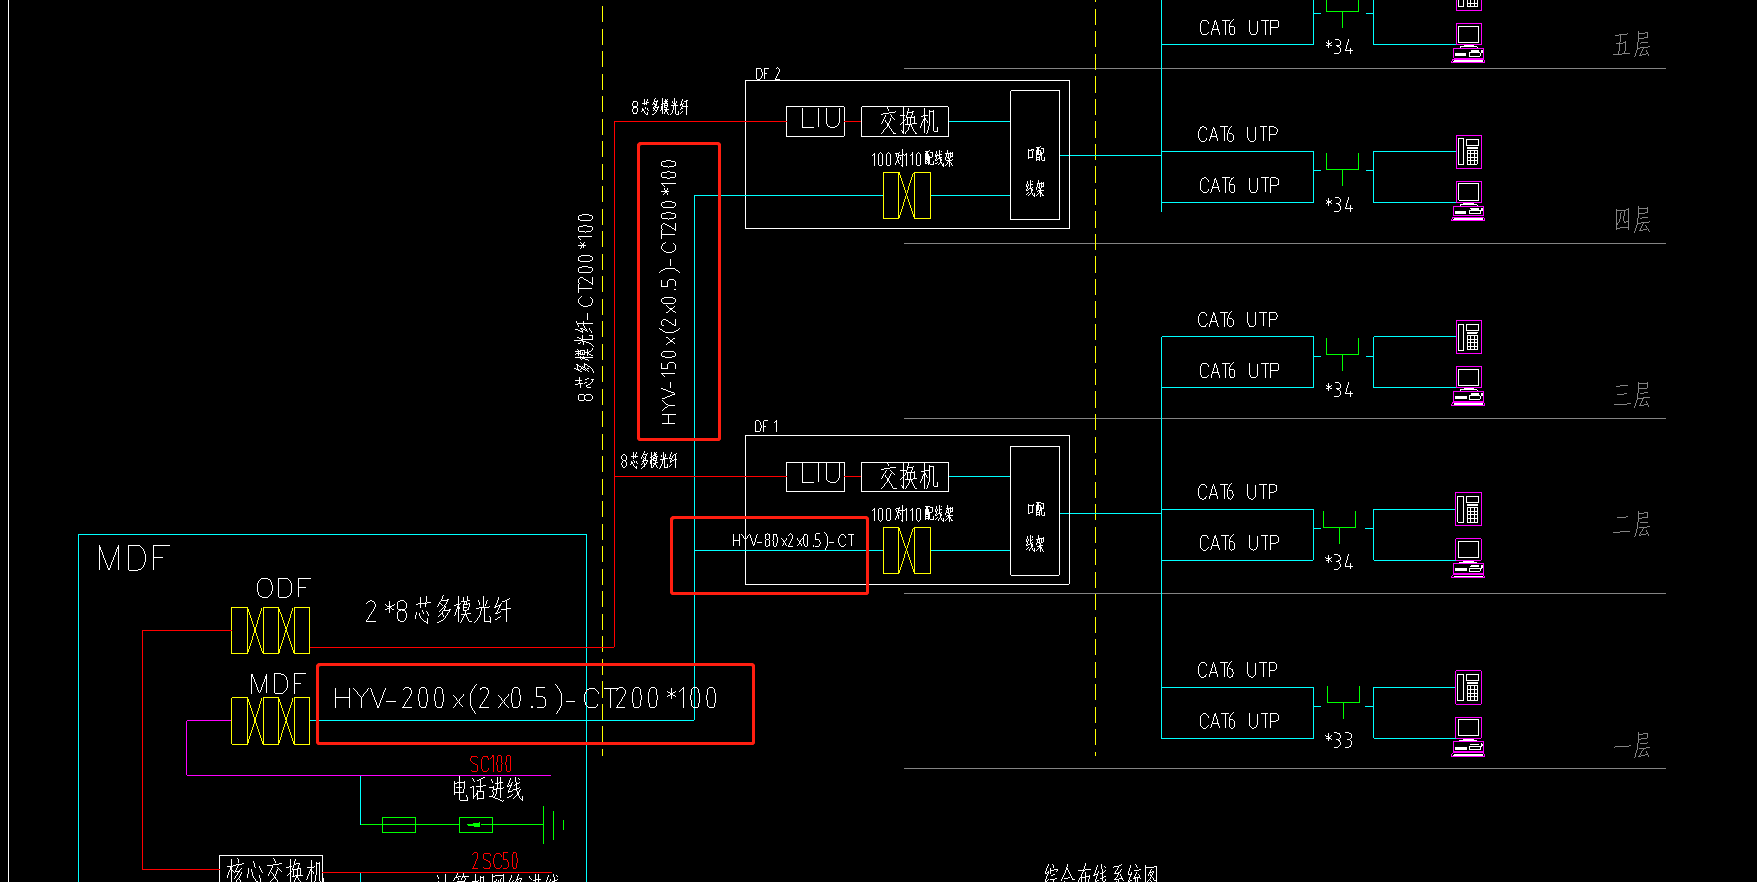Select the computer symbol on 二层
The image size is (1757, 882).
point(1468,558)
